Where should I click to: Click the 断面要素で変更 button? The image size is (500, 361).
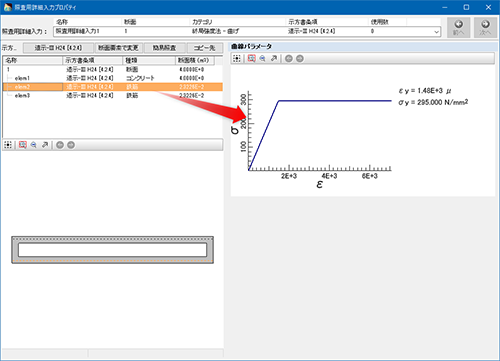pyautogui.click(x=119, y=48)
